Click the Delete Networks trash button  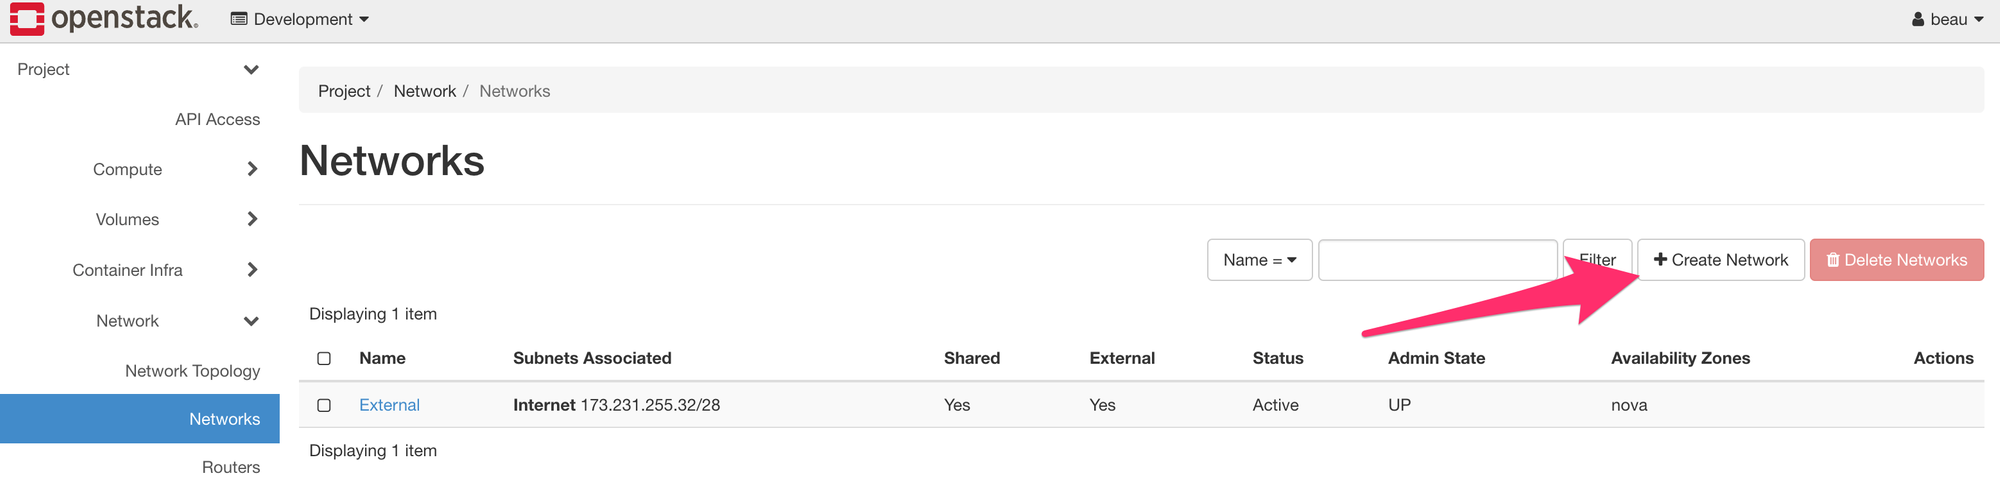[x=1897, y=260]
